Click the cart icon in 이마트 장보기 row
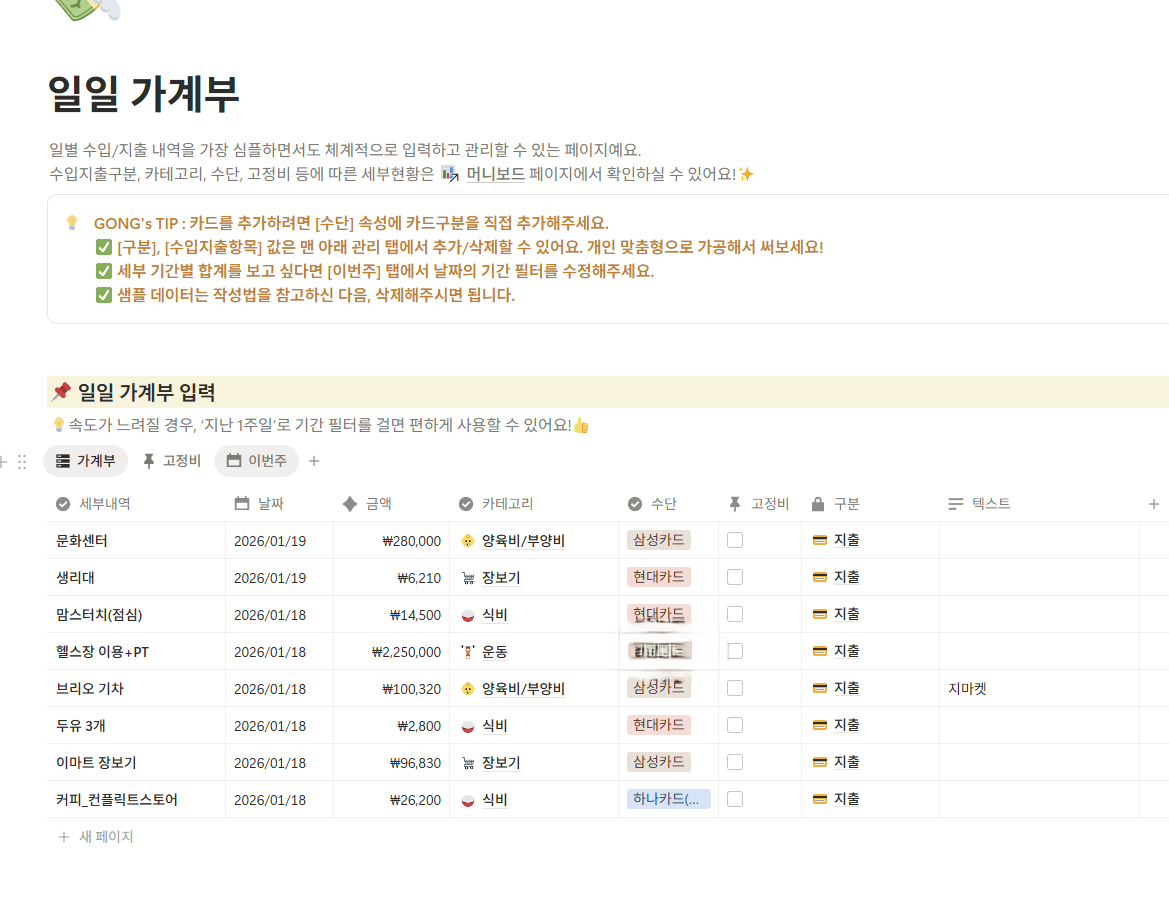1169x900 pixels. [x=468, y=763]
